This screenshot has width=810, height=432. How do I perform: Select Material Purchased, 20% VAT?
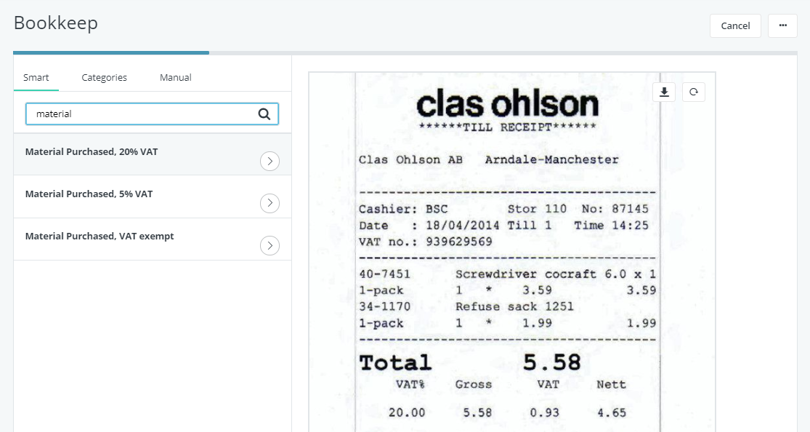(152, 155)
